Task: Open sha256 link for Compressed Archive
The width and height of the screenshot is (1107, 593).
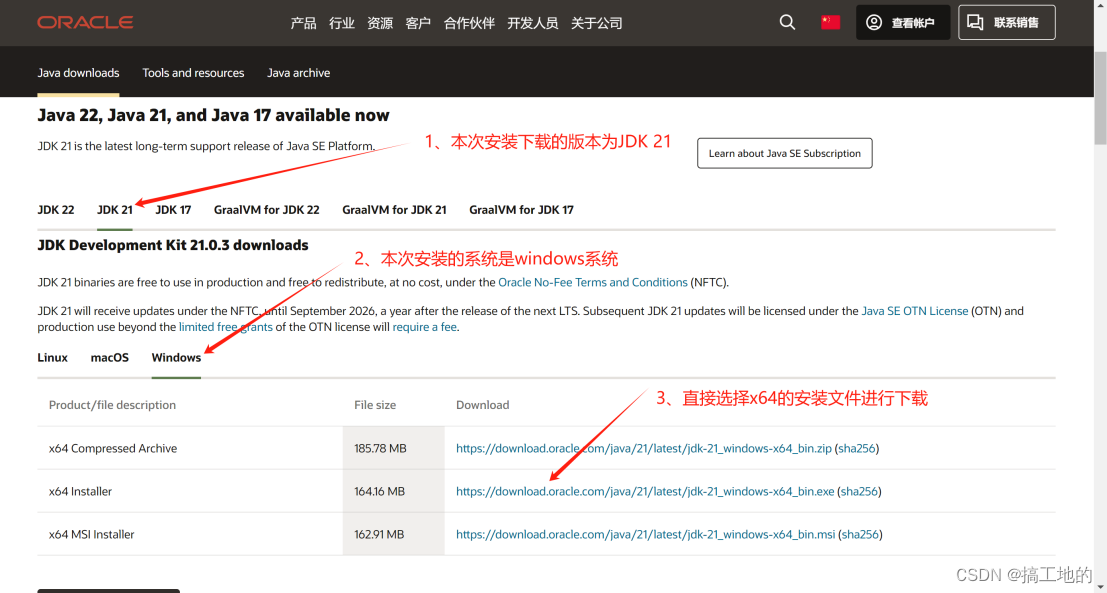Action: [x=857, y=448]
